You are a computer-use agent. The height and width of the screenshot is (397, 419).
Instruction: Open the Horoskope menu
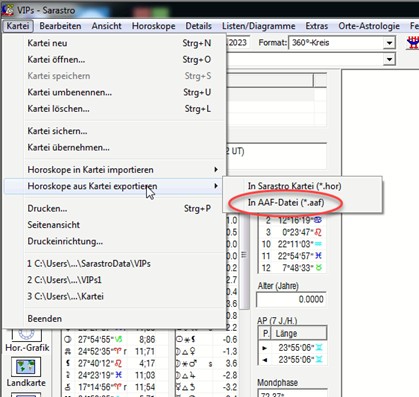click(154, 26)
